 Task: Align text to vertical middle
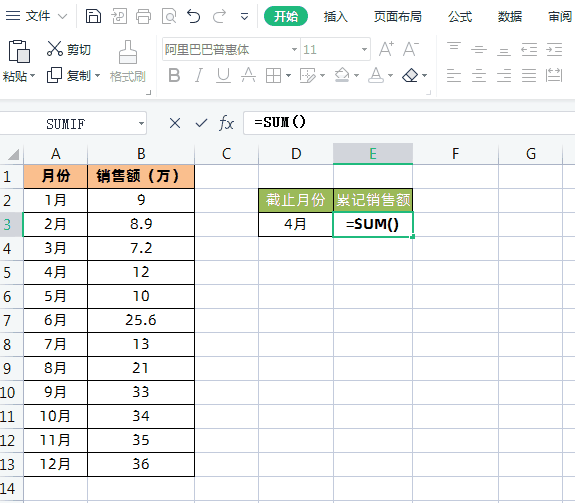click(x=479, y=49)
